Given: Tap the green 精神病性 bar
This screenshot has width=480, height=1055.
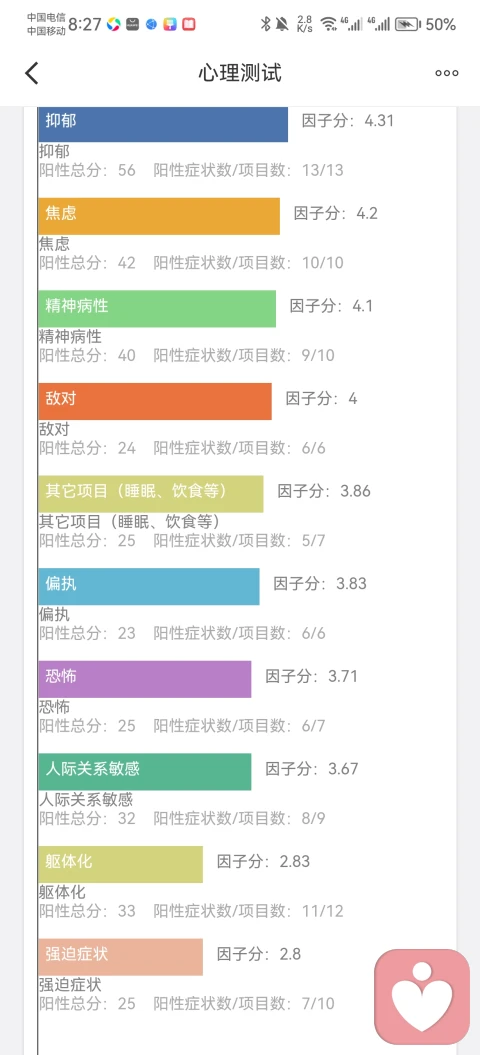Looking at the screenshot, I should [157, 309].
